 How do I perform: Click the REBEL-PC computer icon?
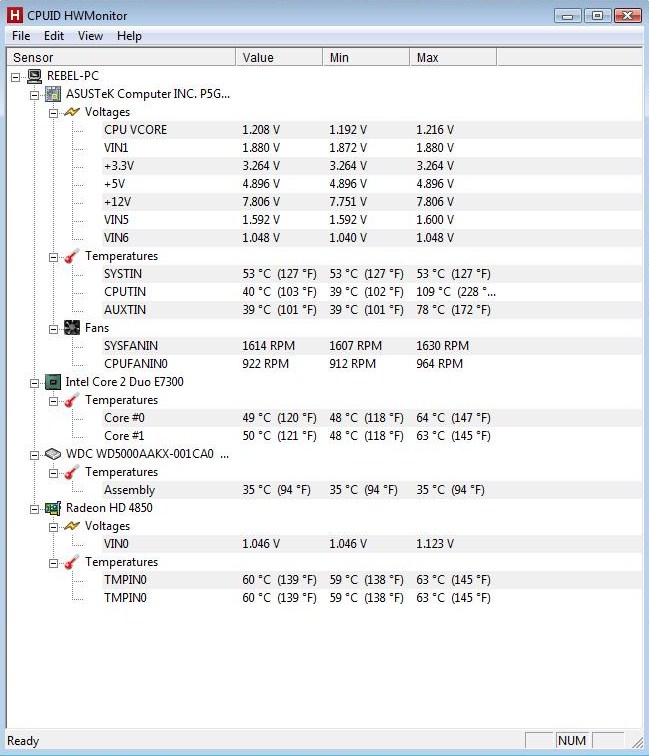pos(34,76)
